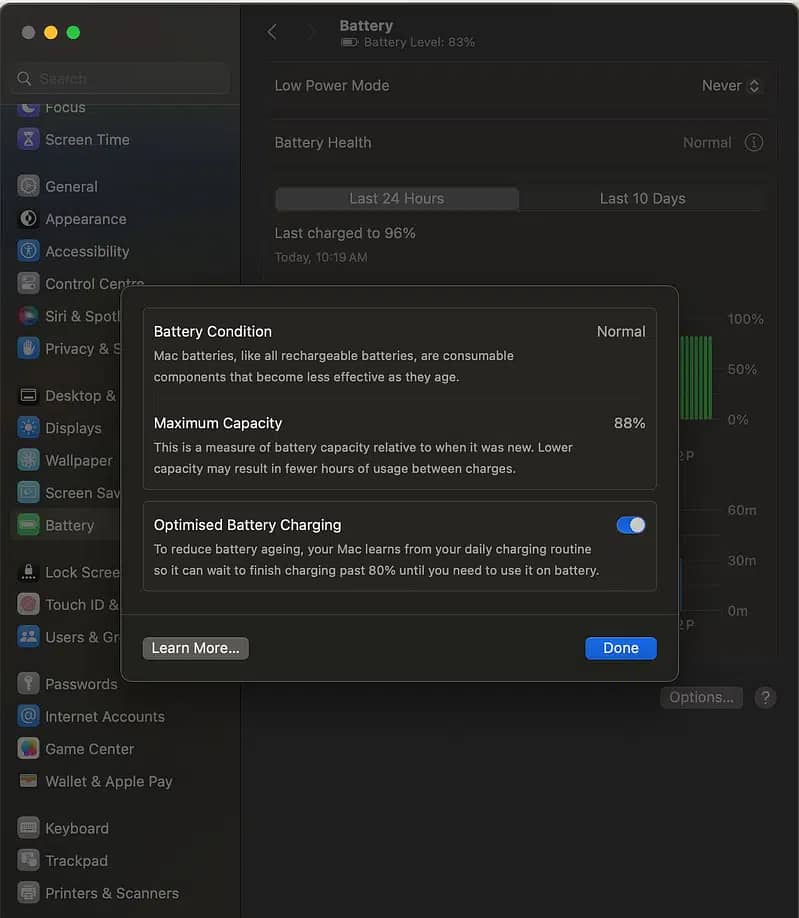
Task: Open Lock Screen icon in sidebar
Action: pyautogui.click(x=28, y=572)
